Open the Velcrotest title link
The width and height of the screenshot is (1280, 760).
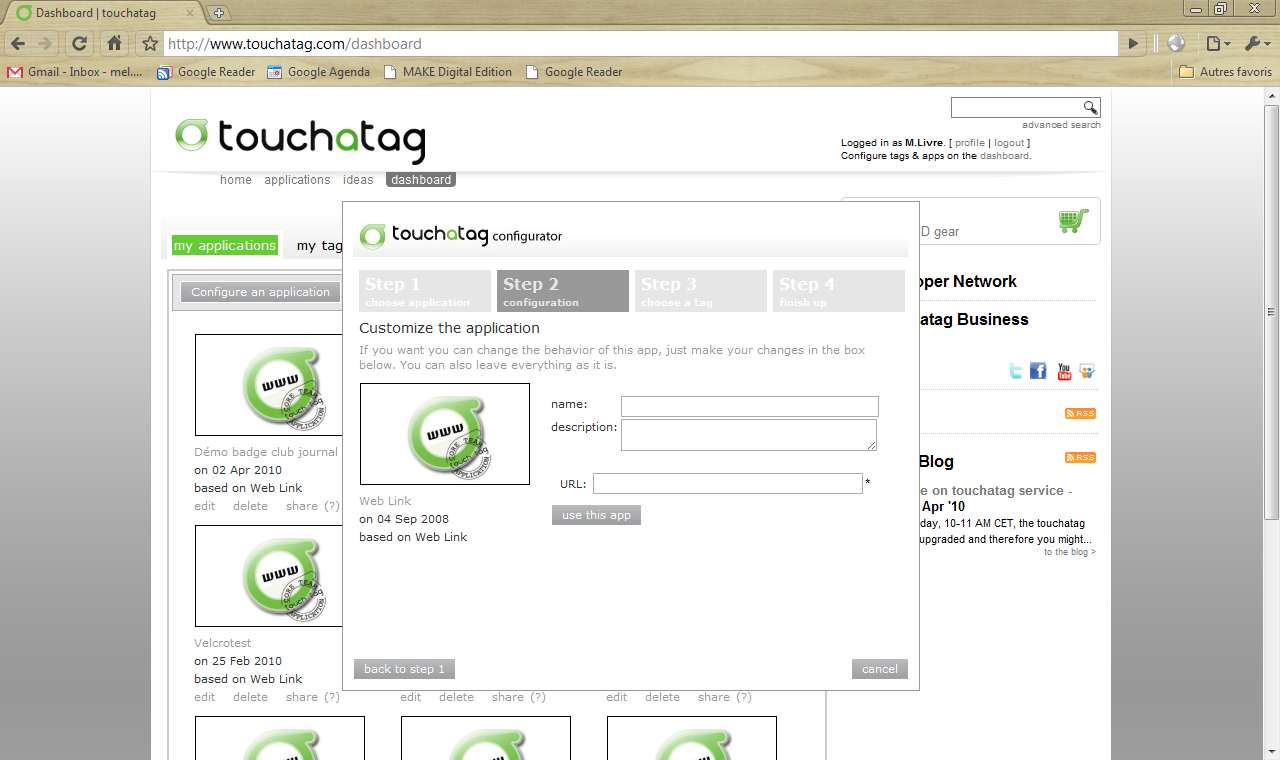[x=223, y=643]
